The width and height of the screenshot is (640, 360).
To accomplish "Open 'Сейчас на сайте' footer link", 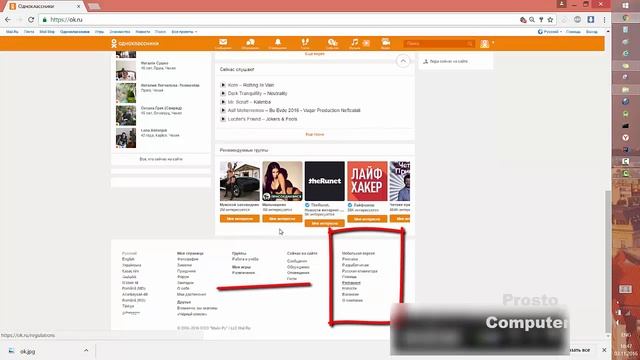I will coord(302,253).
